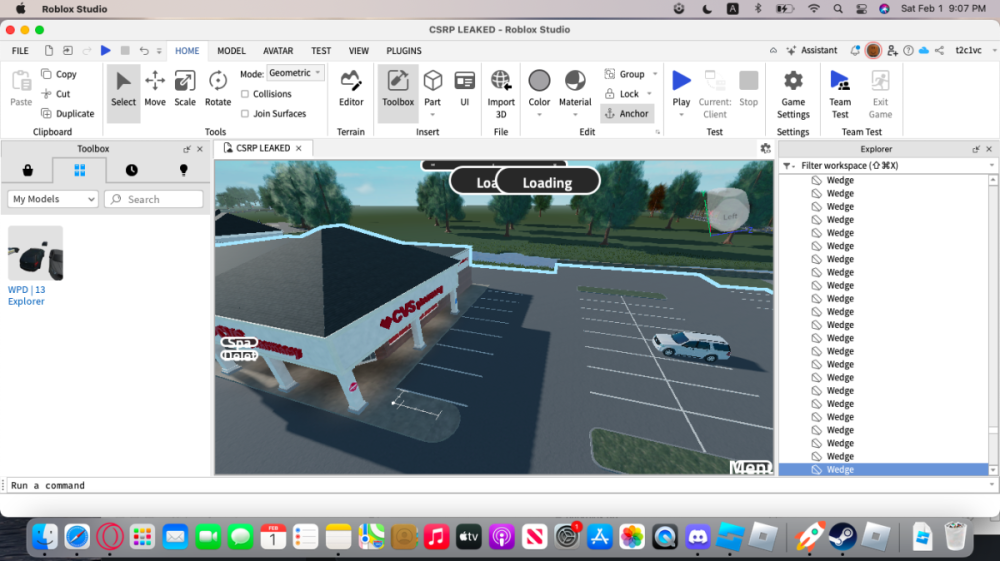1000x561 pixels.
Task: Open Game Settings
Action: 793,94
